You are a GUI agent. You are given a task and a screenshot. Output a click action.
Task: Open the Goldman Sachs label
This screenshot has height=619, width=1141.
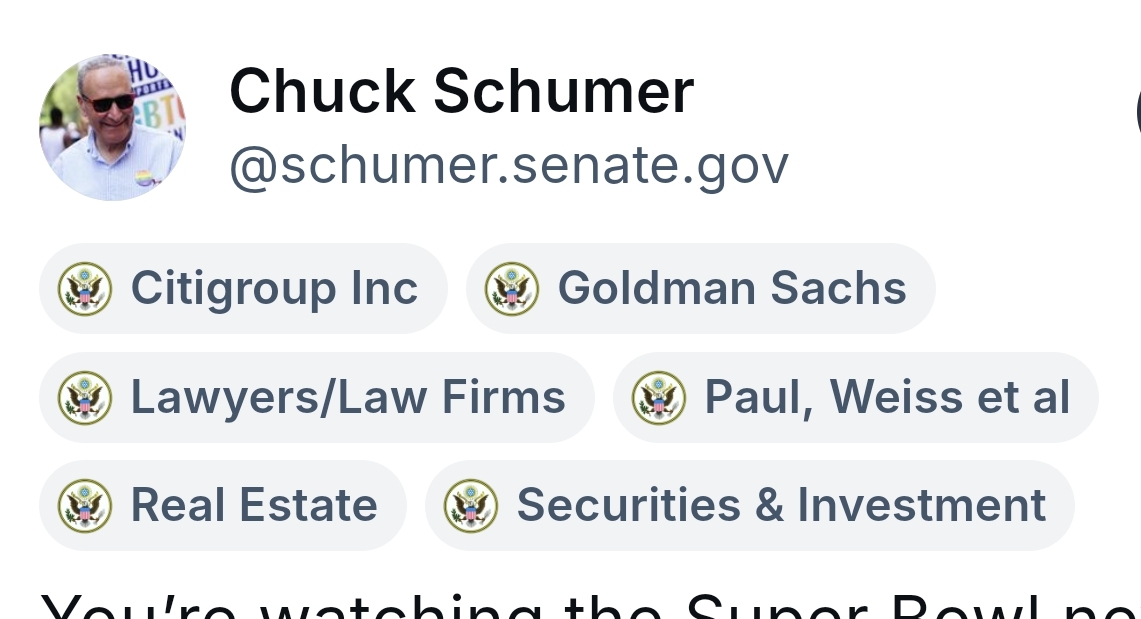731,289
